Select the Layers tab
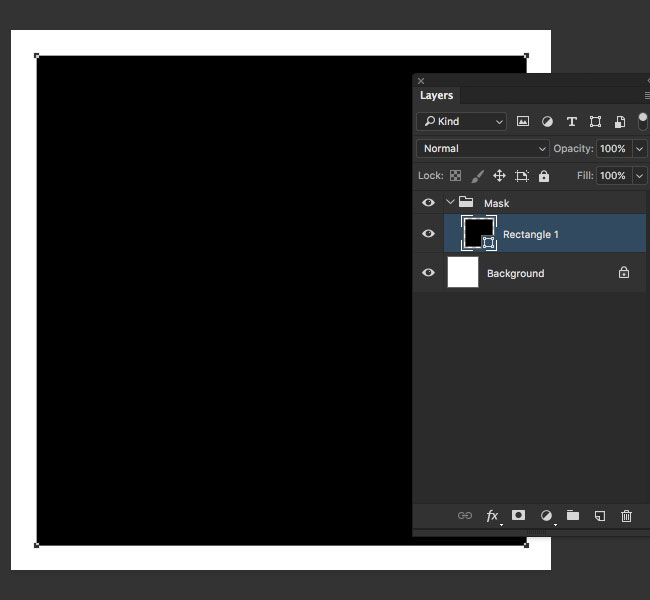The image size is (650, 600). [437, 95]
